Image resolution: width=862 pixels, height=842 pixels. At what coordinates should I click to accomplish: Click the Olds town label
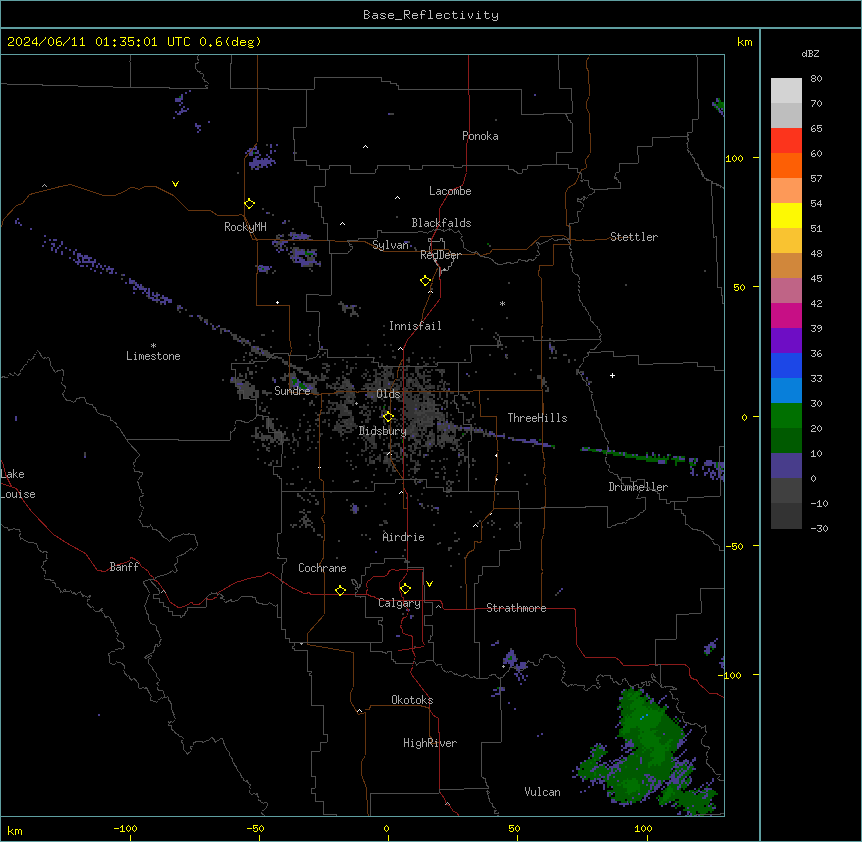388,394
